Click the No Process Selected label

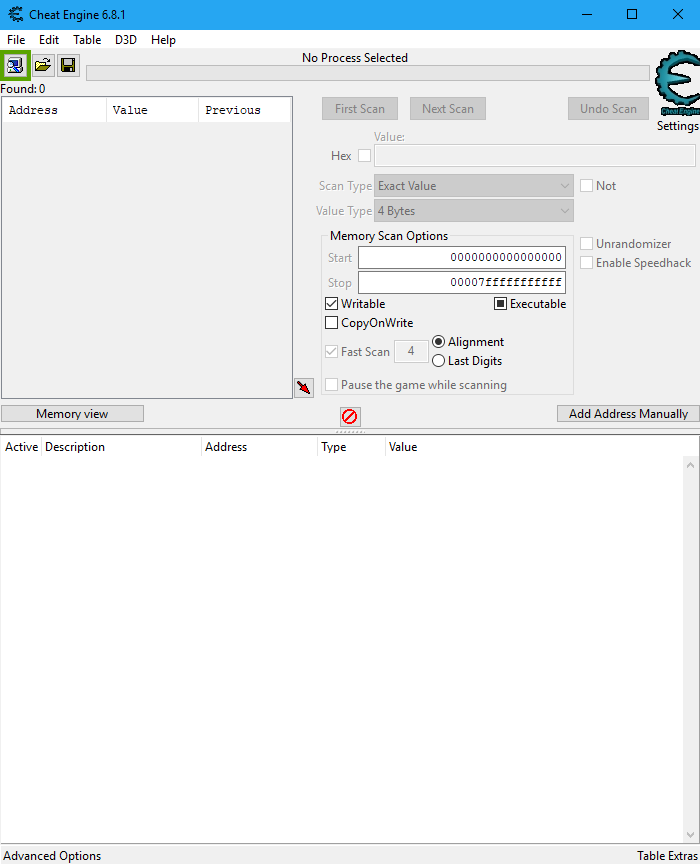(x=355, y=58)
